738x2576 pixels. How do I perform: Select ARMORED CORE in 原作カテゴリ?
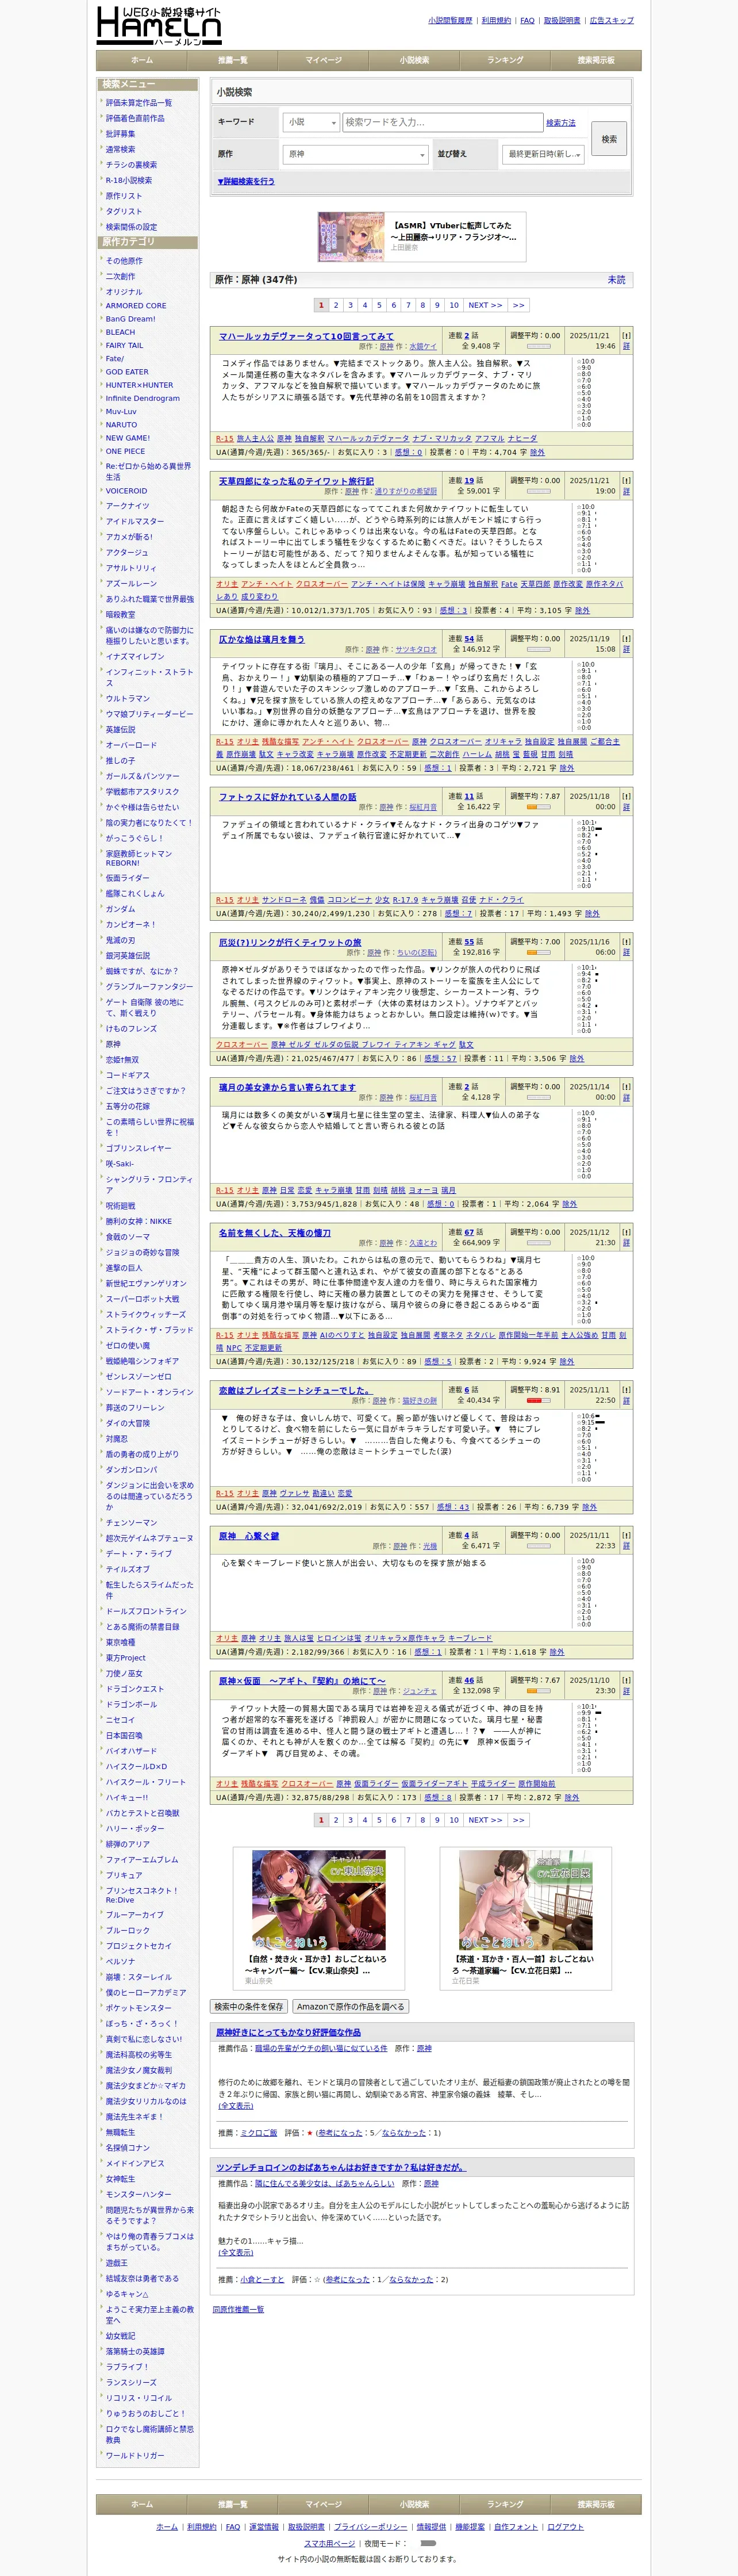[136, 306]
